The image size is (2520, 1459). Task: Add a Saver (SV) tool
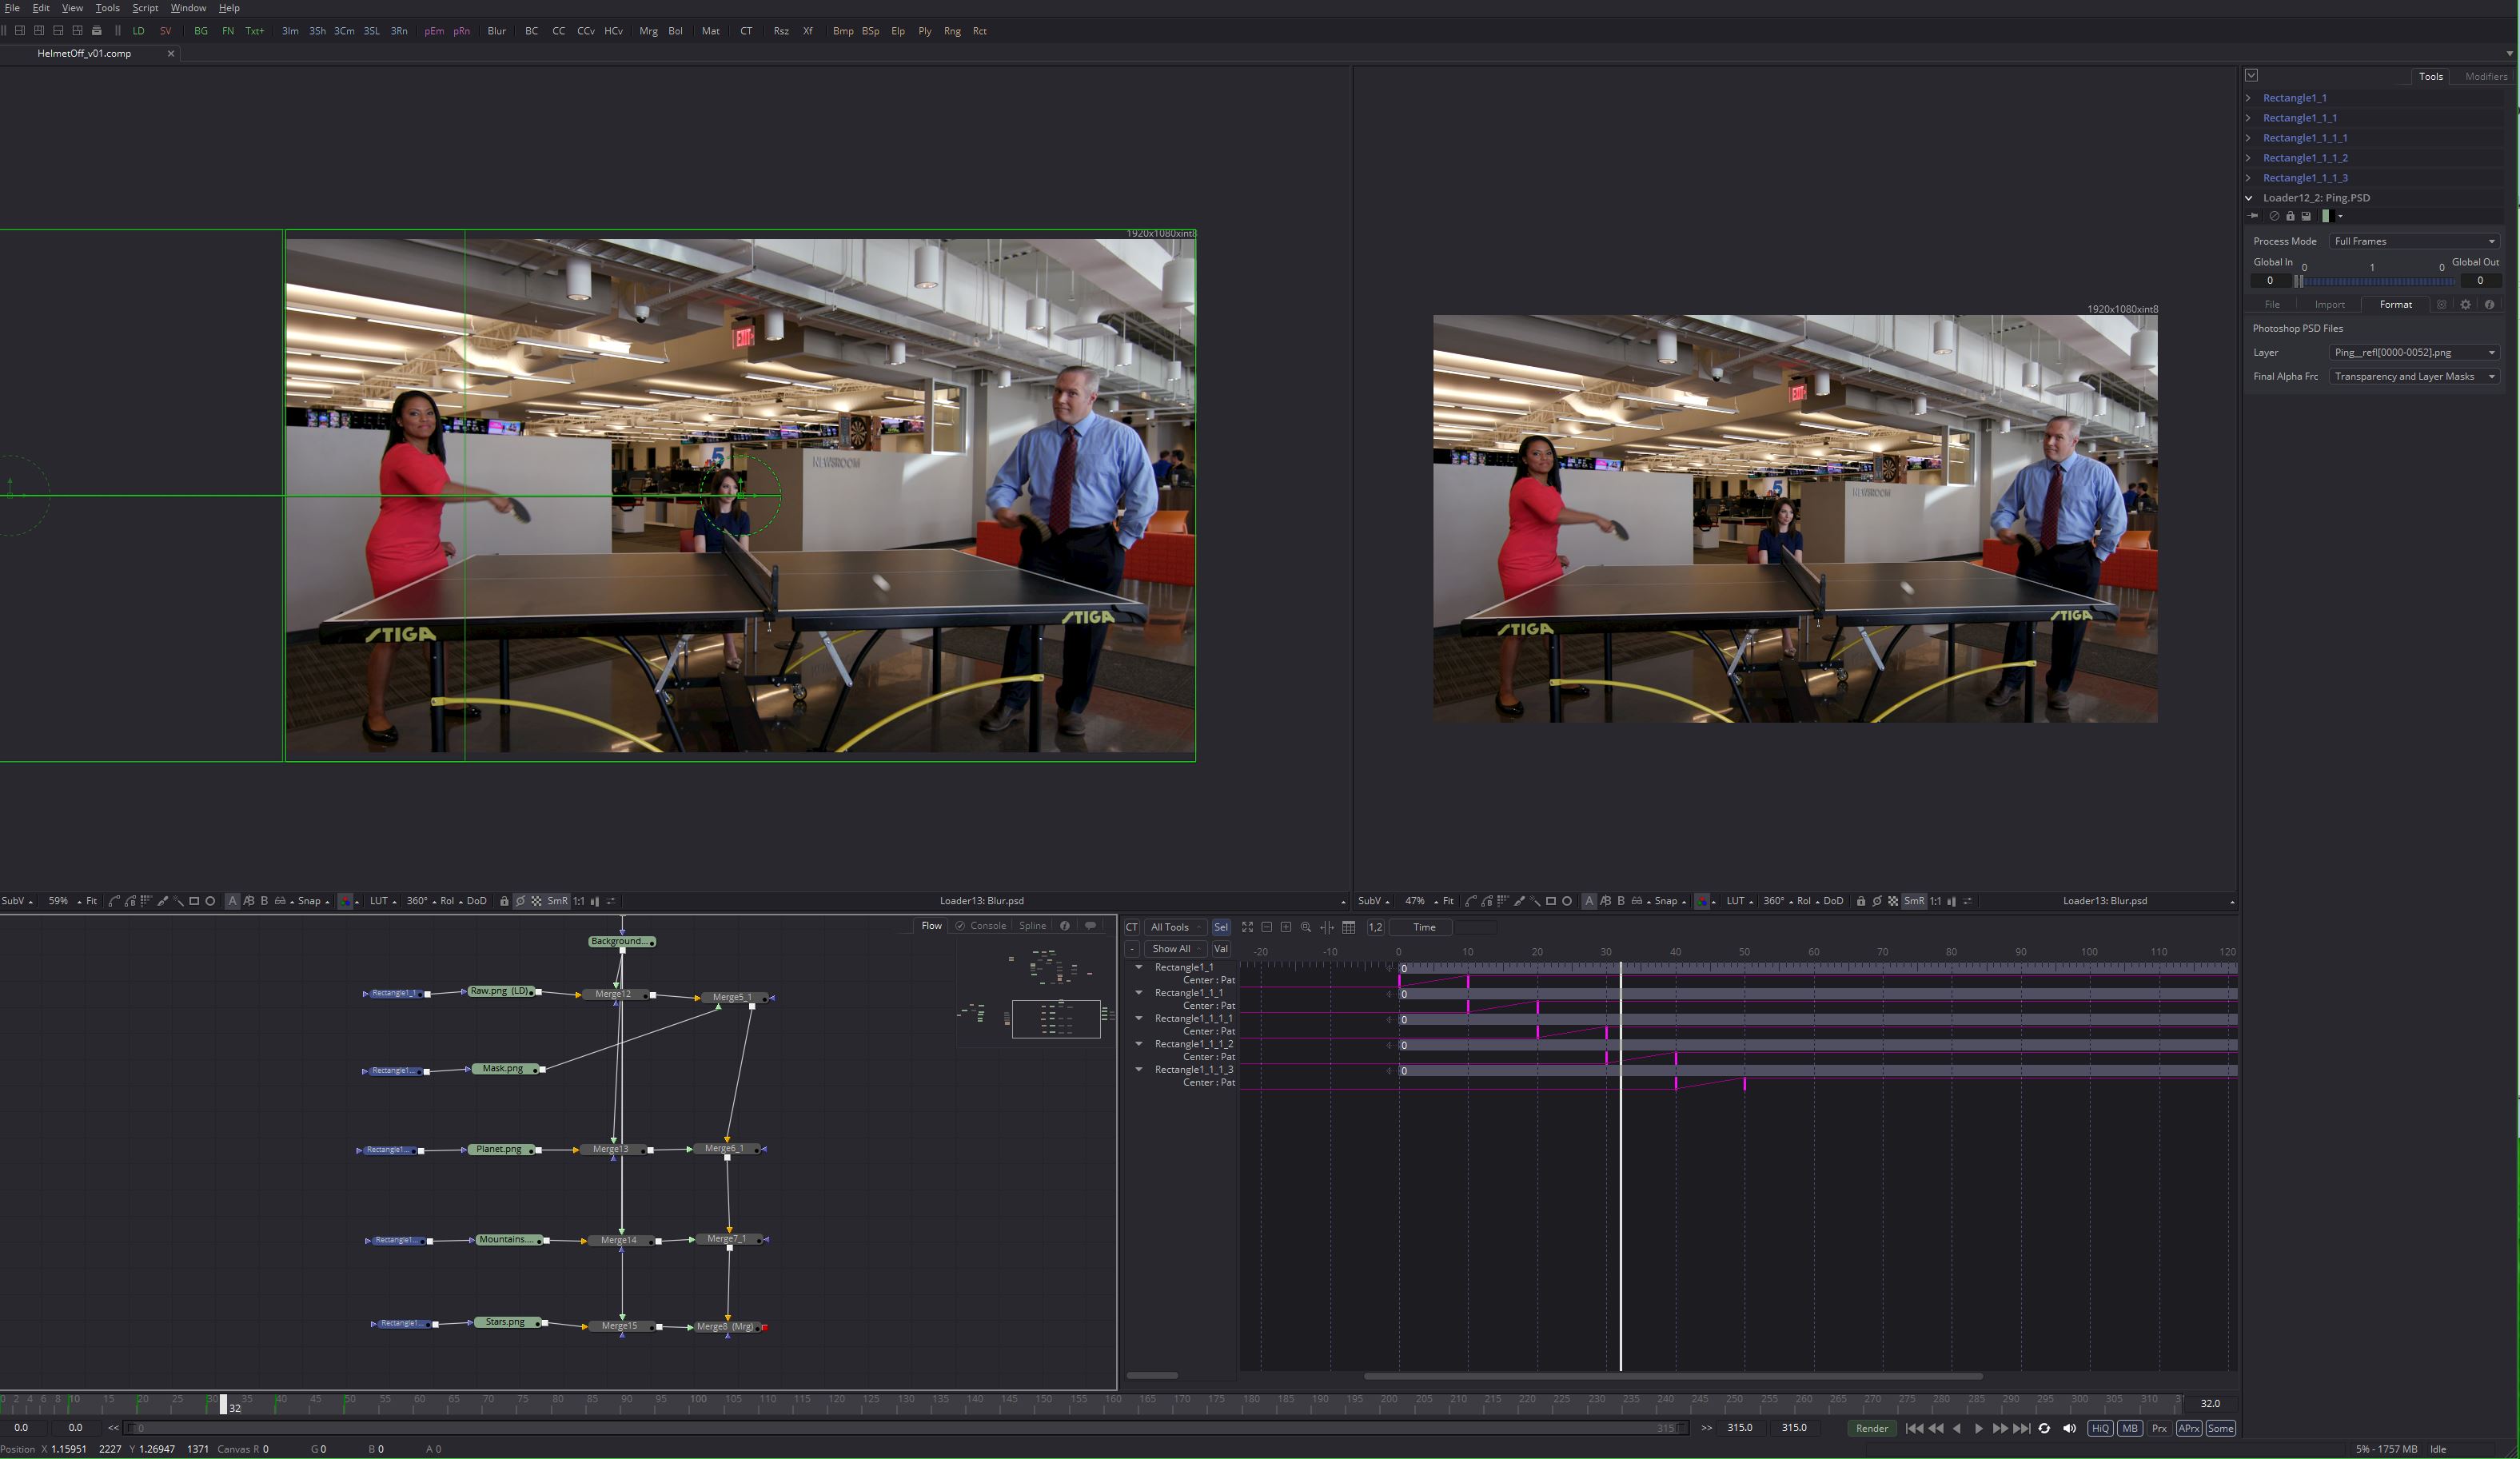click(x=166, y=31)
